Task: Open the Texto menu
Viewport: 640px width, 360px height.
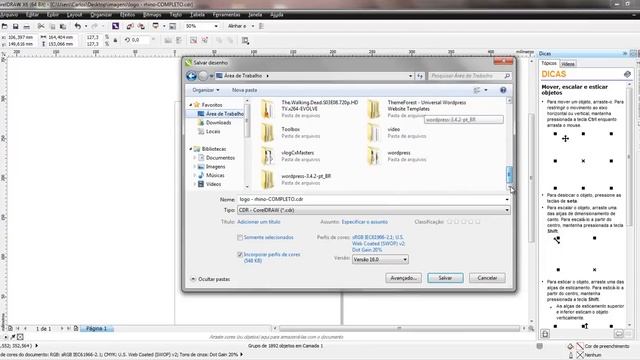Action: [x=176, y=14]
